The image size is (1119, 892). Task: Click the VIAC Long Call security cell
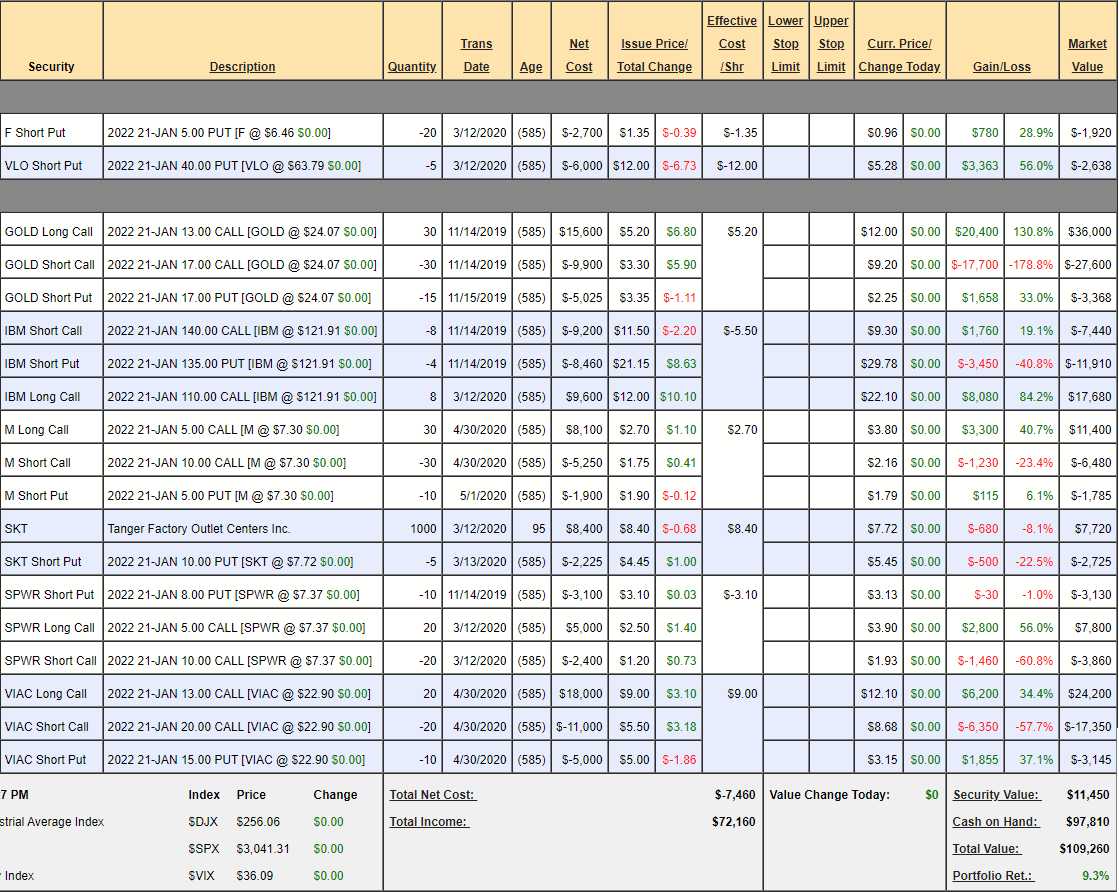(x=46, y=694)
